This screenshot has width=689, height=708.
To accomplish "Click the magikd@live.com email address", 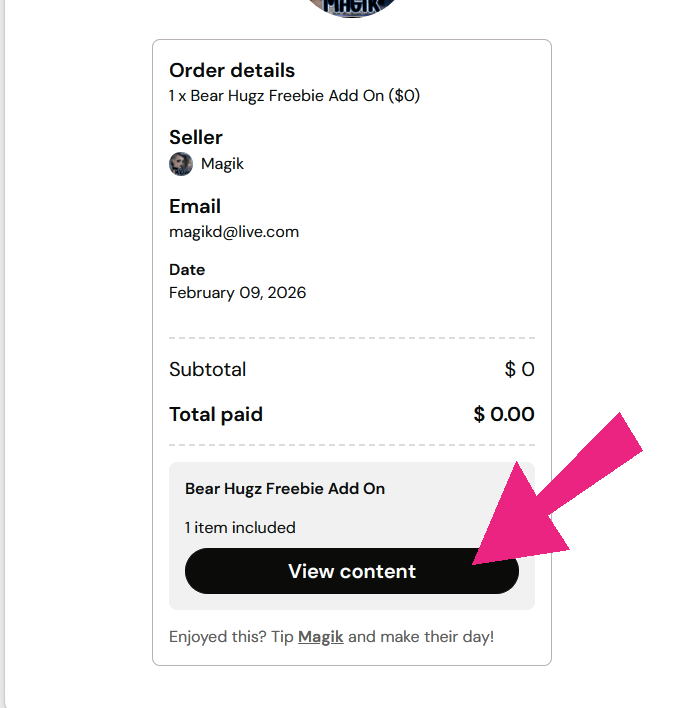I will coord(234,231).
